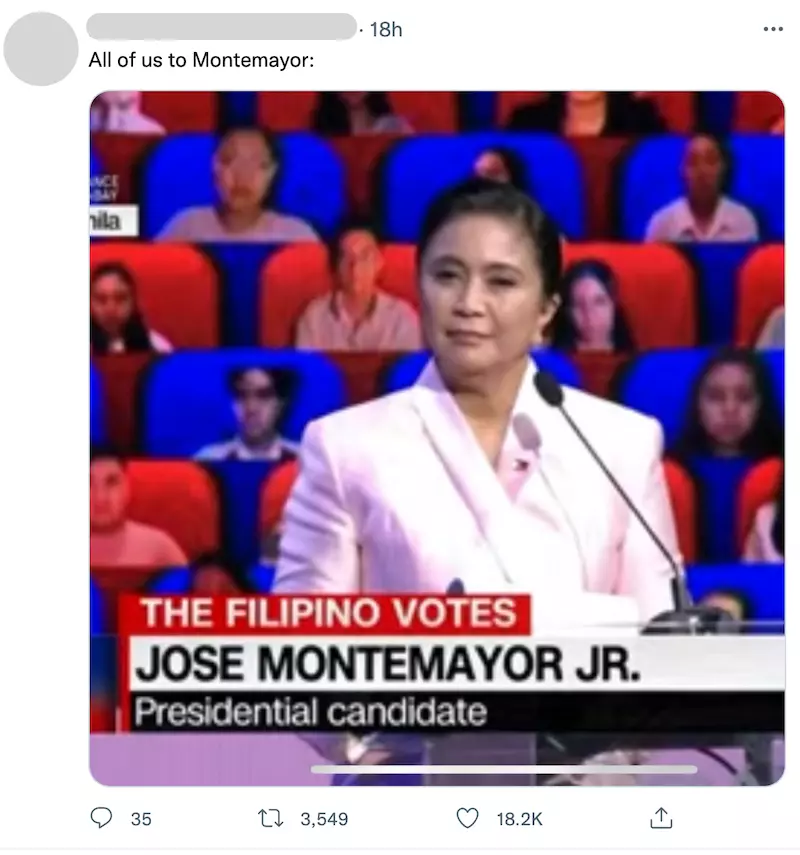Click the reply count 35
Image resolution: width=800 pixels, height=855 pixels.
141,819
